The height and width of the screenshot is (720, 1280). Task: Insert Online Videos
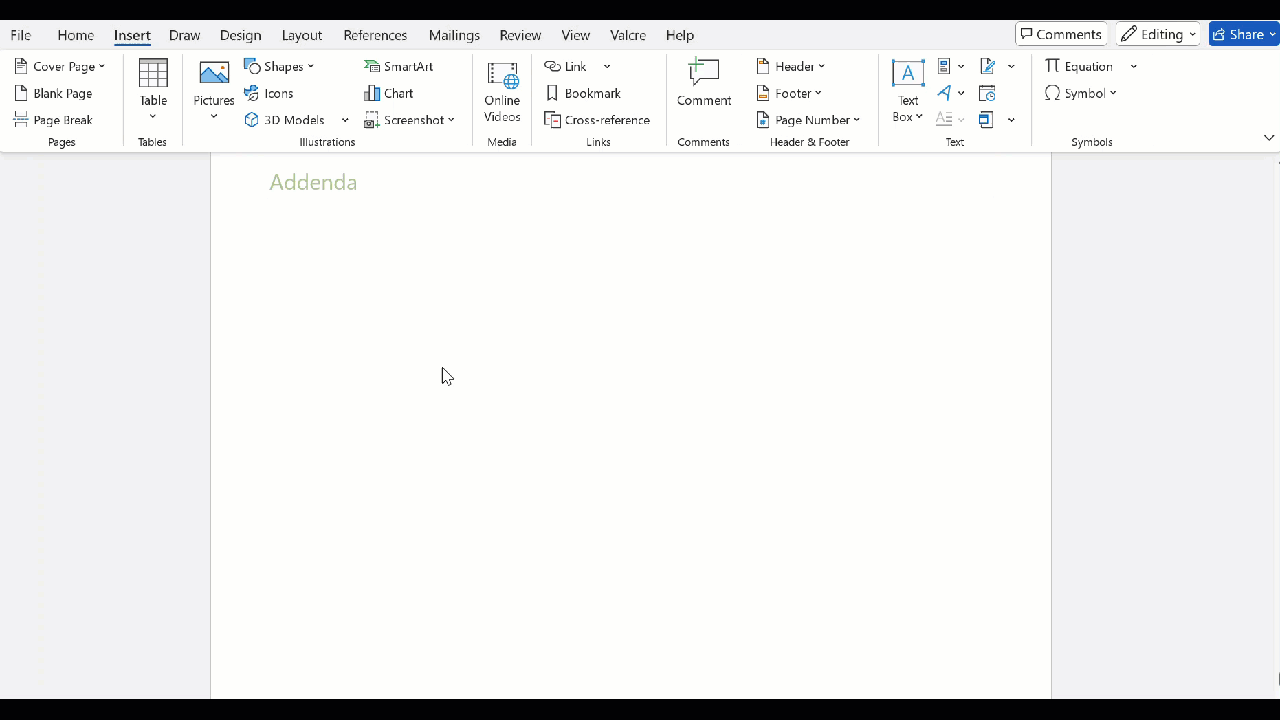(502, 92)
